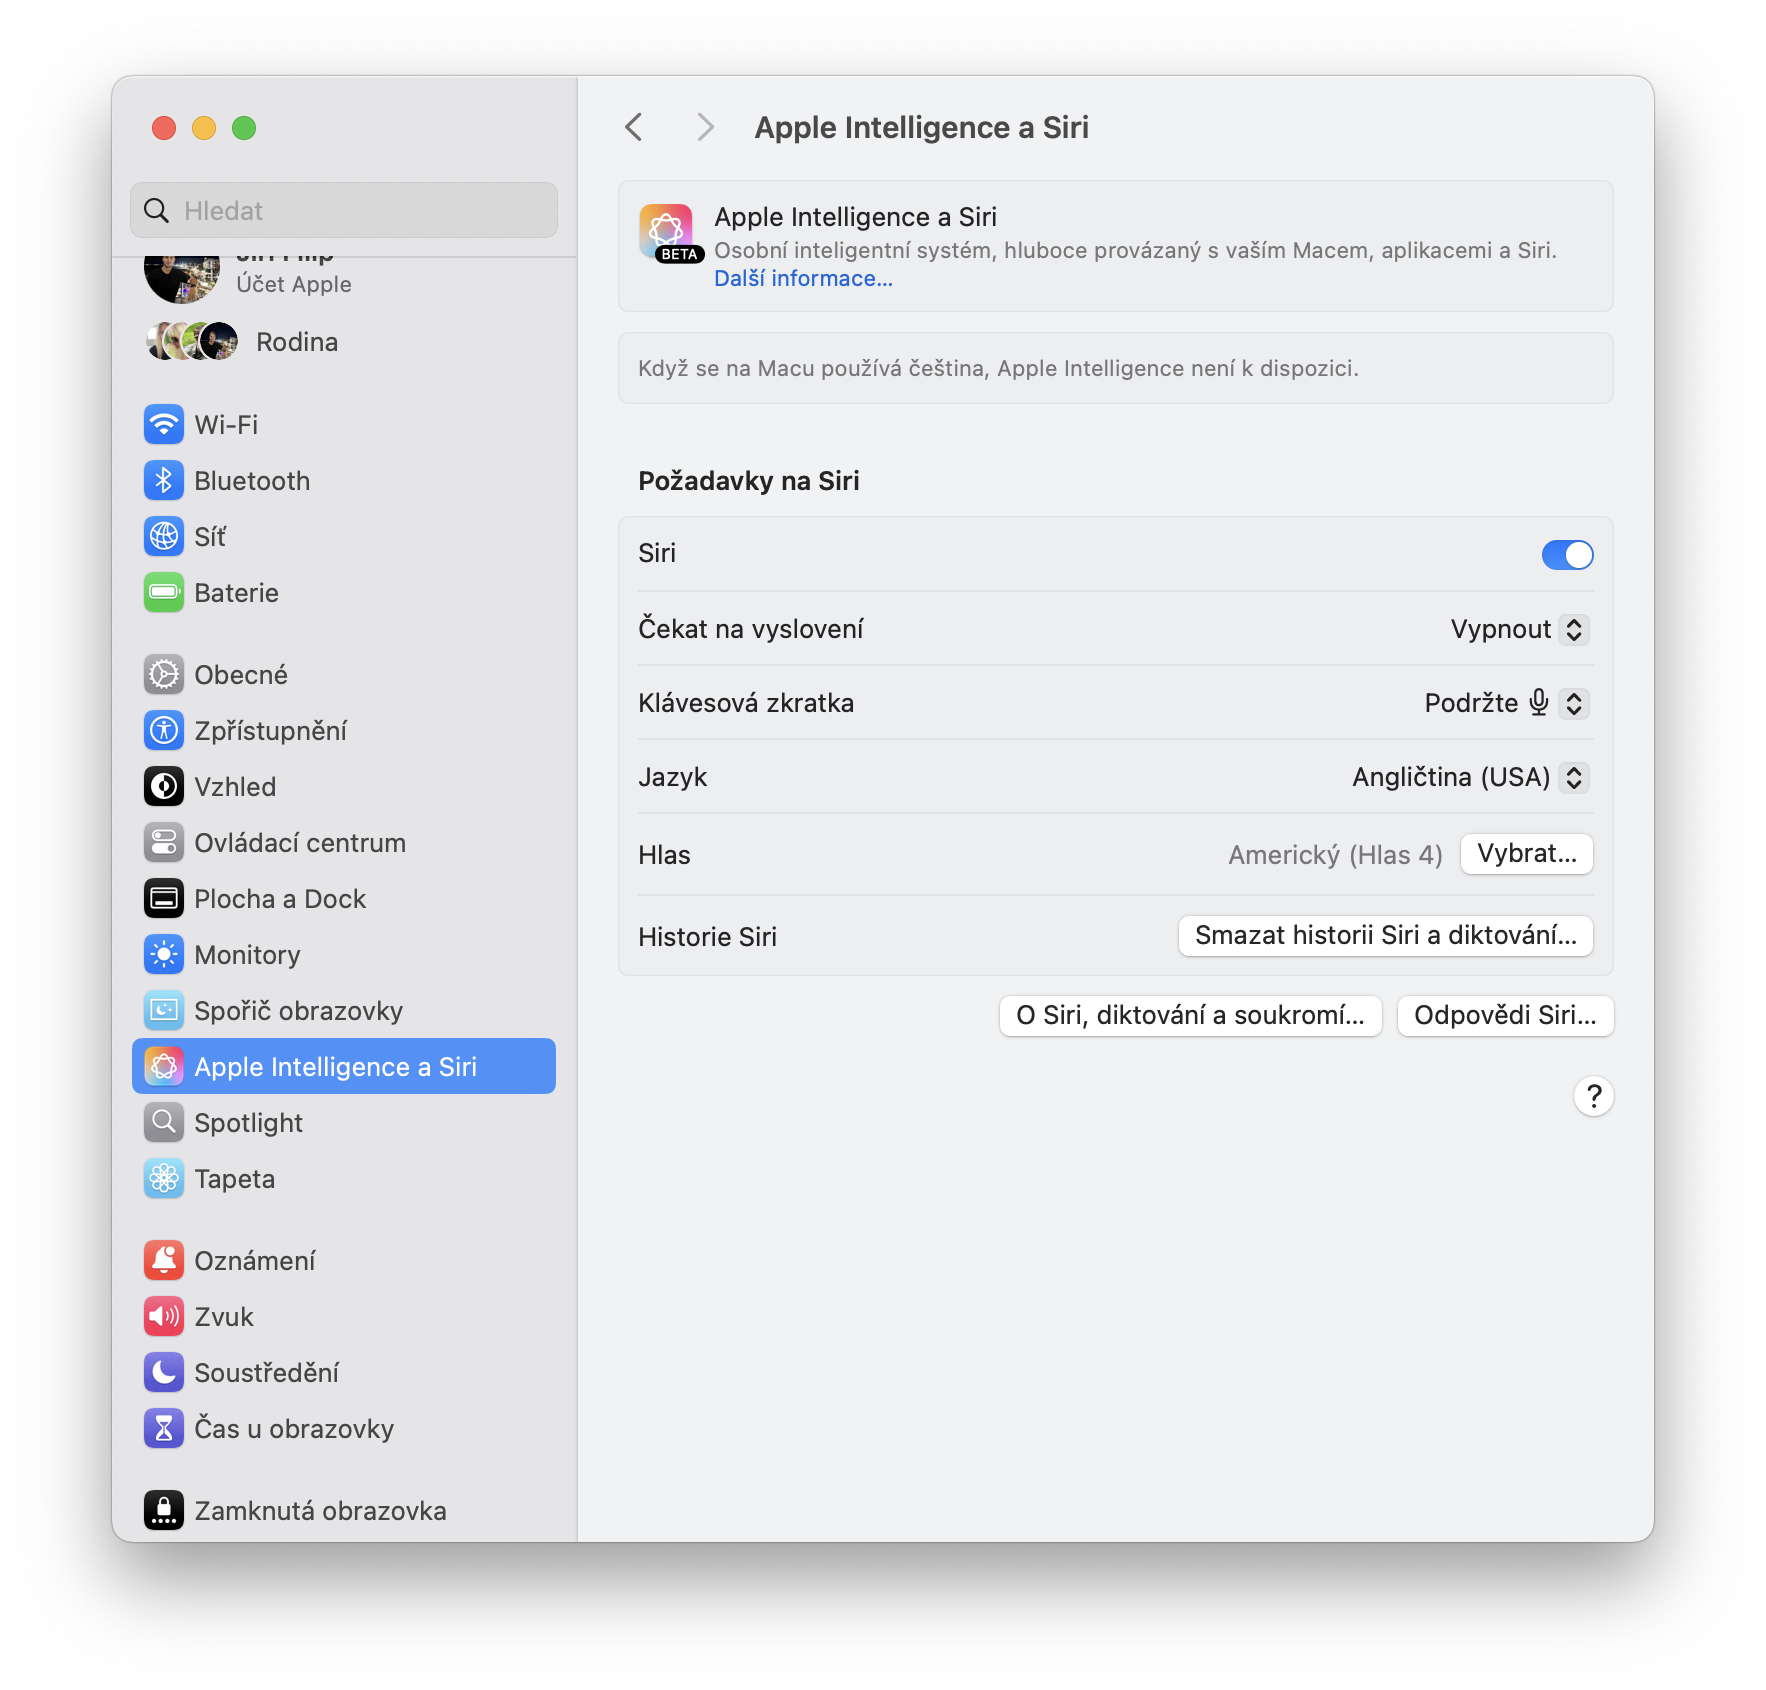The width and height of the screenshot is (1766, 1690).
Task: Click the hourglass icon for Čas u obrazovky
Action: point(164,1429)
